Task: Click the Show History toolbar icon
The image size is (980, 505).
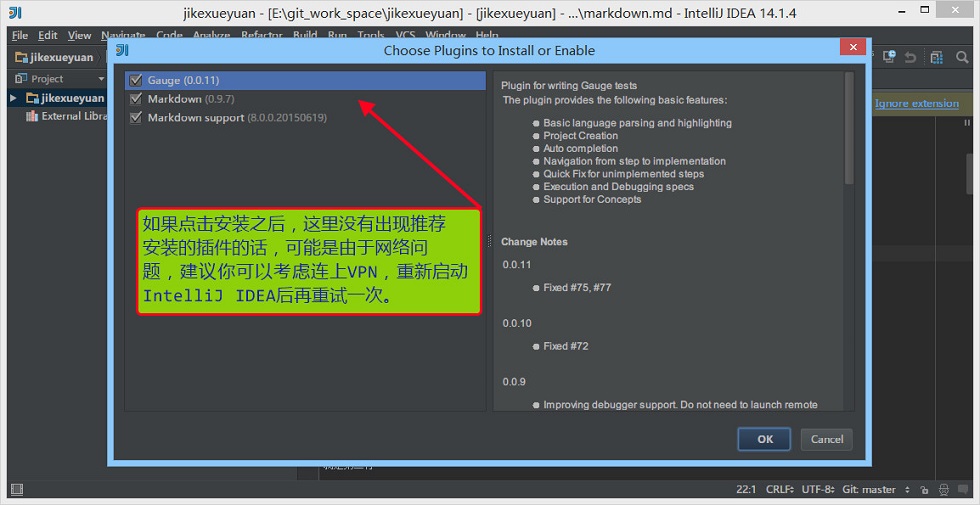Action: (x=889, y=57)
